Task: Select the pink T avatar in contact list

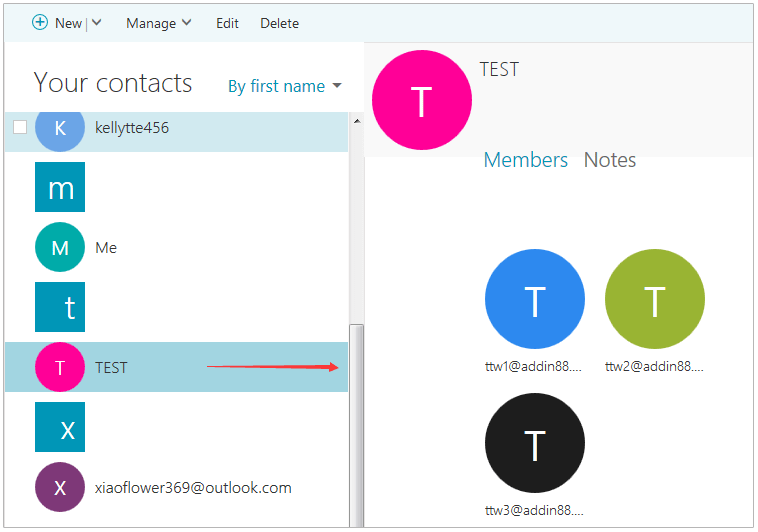Action: [x=60, y=367]
